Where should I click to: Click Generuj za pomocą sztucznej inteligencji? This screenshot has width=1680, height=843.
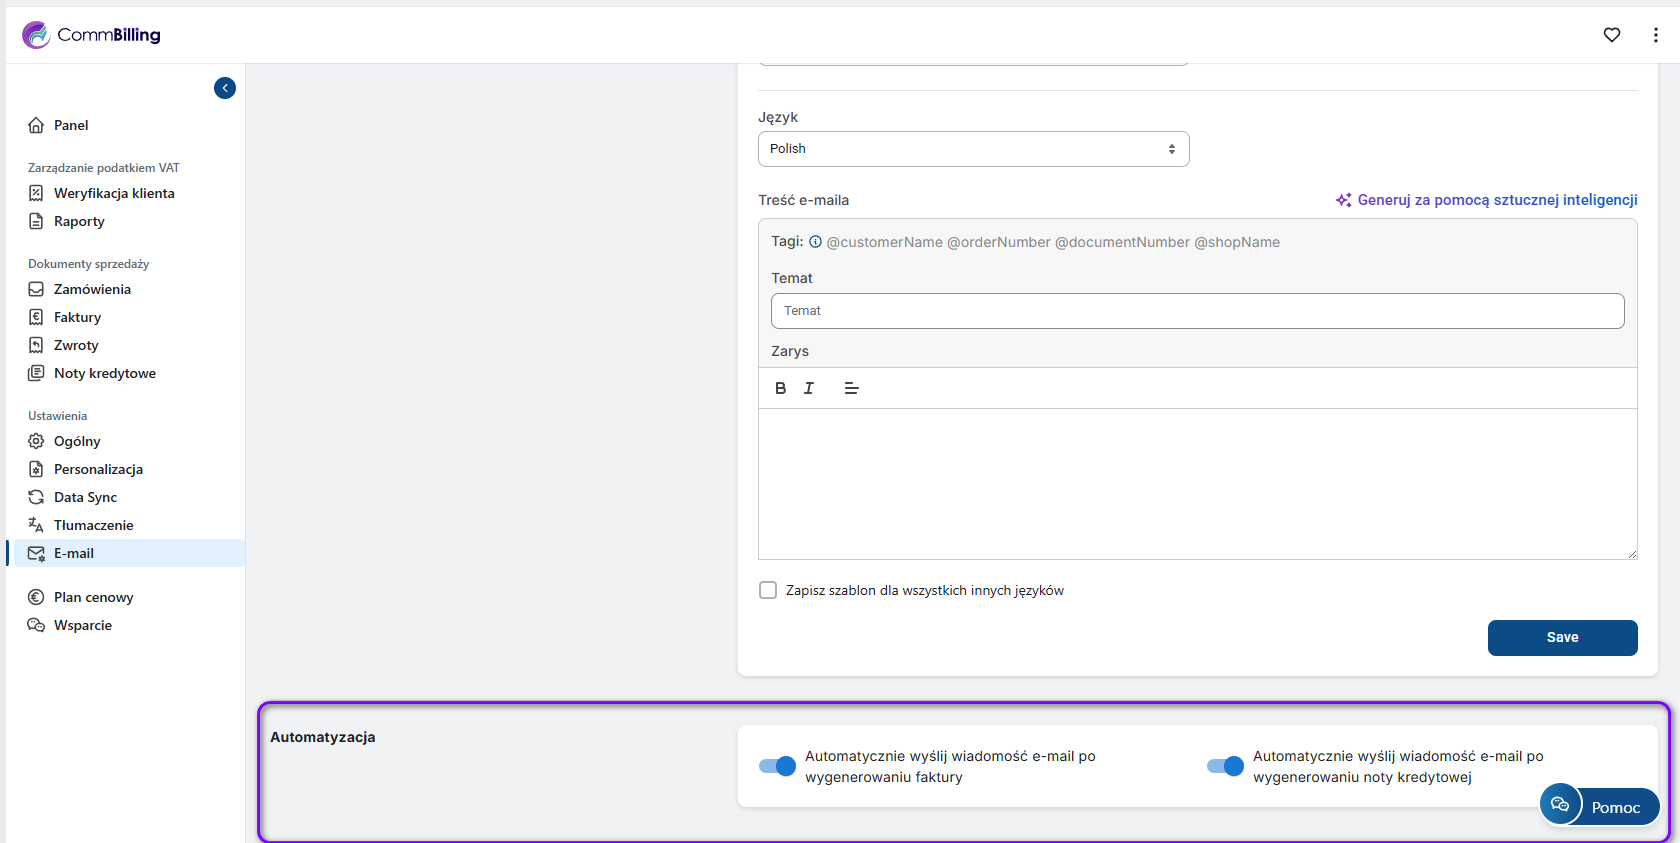[1486, 200]
